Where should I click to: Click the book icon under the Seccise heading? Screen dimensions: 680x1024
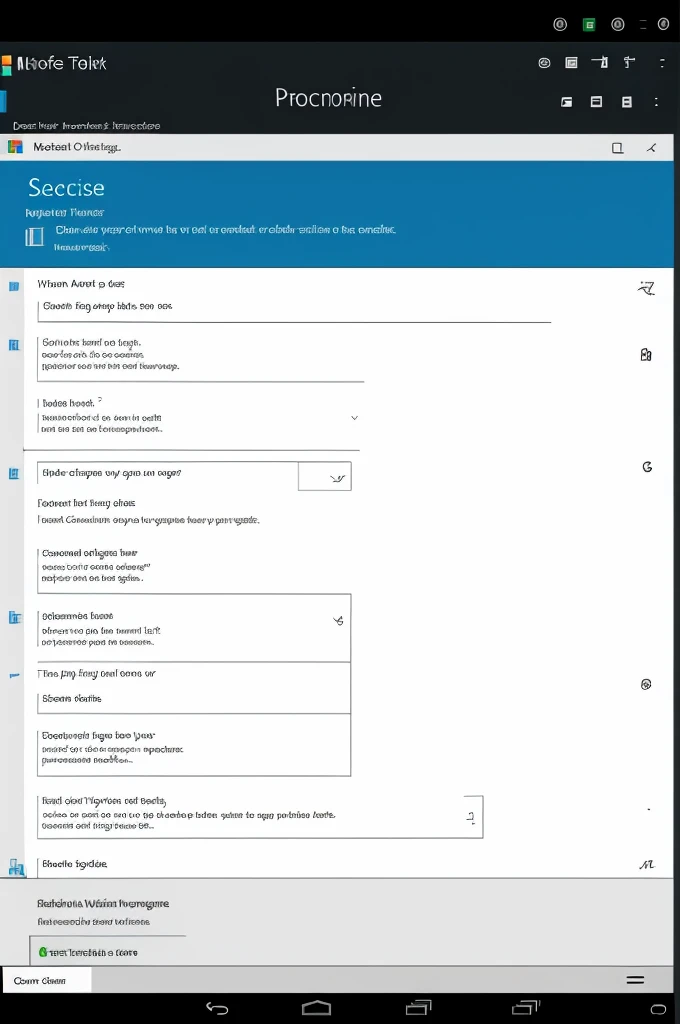pyautogui.click(x=34, y=236)
